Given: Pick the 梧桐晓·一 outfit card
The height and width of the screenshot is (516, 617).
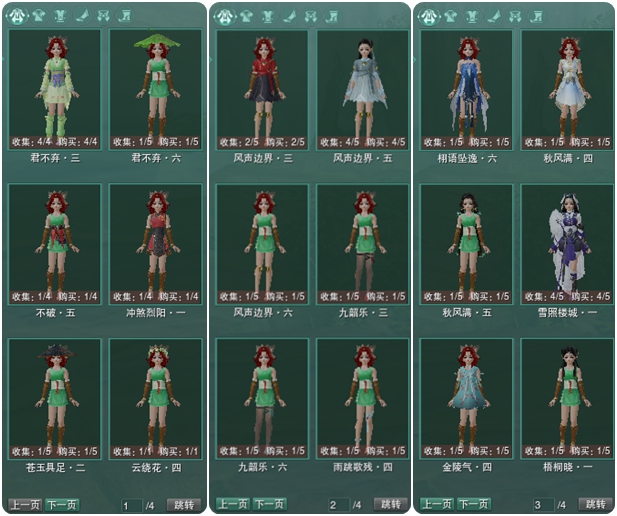Looking at the screenshot, I should (567, 398).
